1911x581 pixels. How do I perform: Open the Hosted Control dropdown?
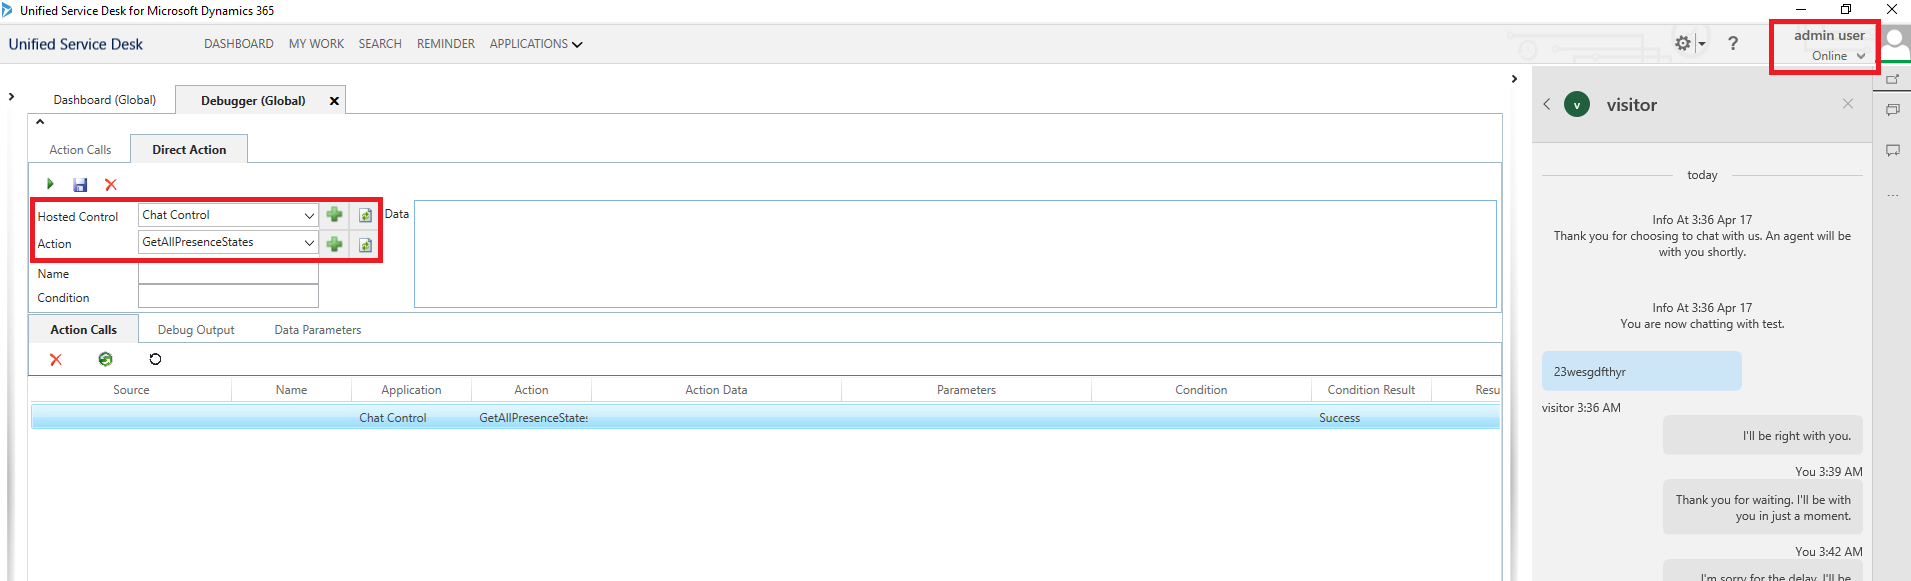pyautogui.click(x=309, y=215)
